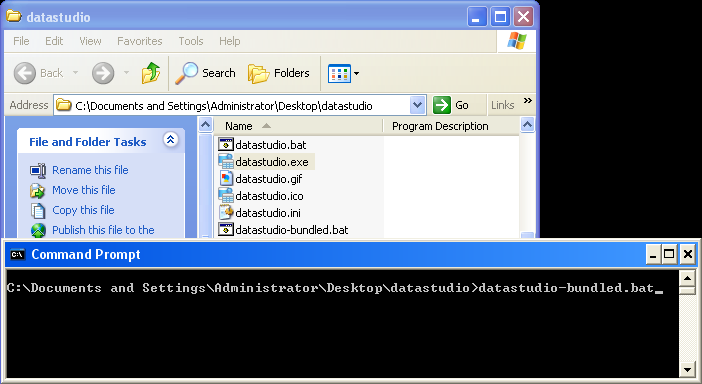Click the Command Prompt title bar icon
This screenshot has height=384, width=702.
(17, 254)
